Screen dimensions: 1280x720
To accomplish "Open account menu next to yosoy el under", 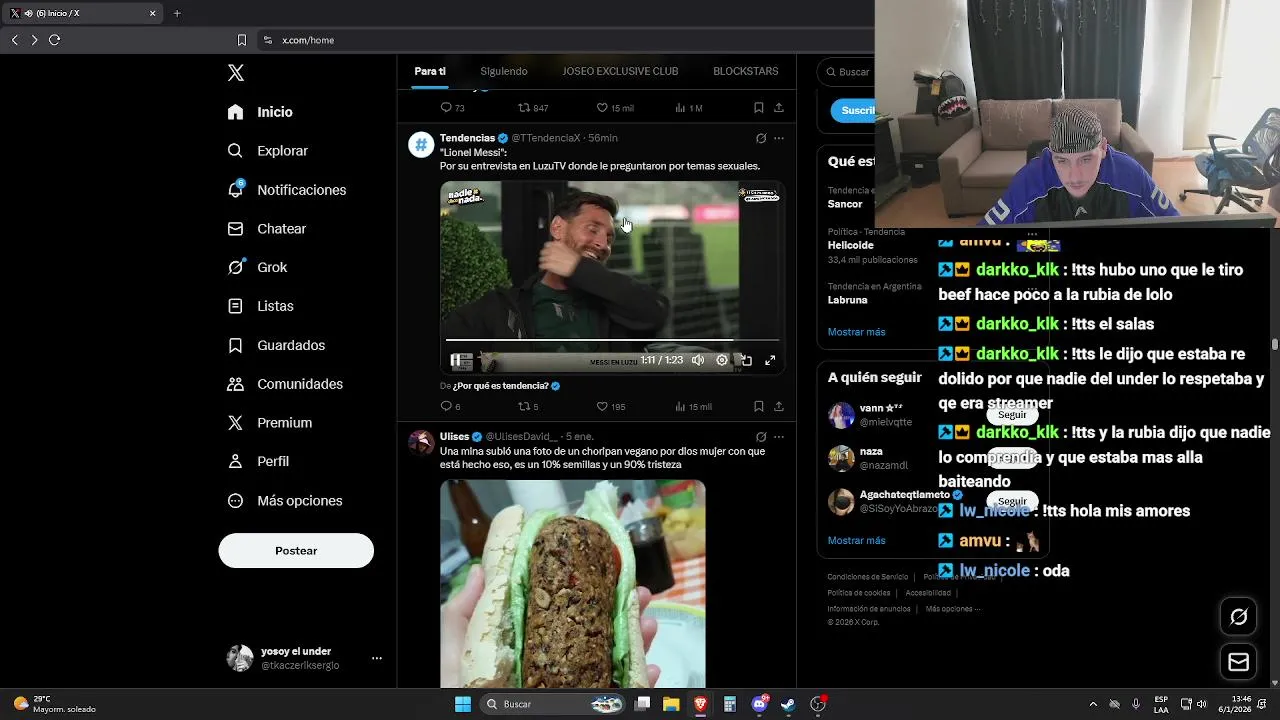I will [x=377, y=658].
